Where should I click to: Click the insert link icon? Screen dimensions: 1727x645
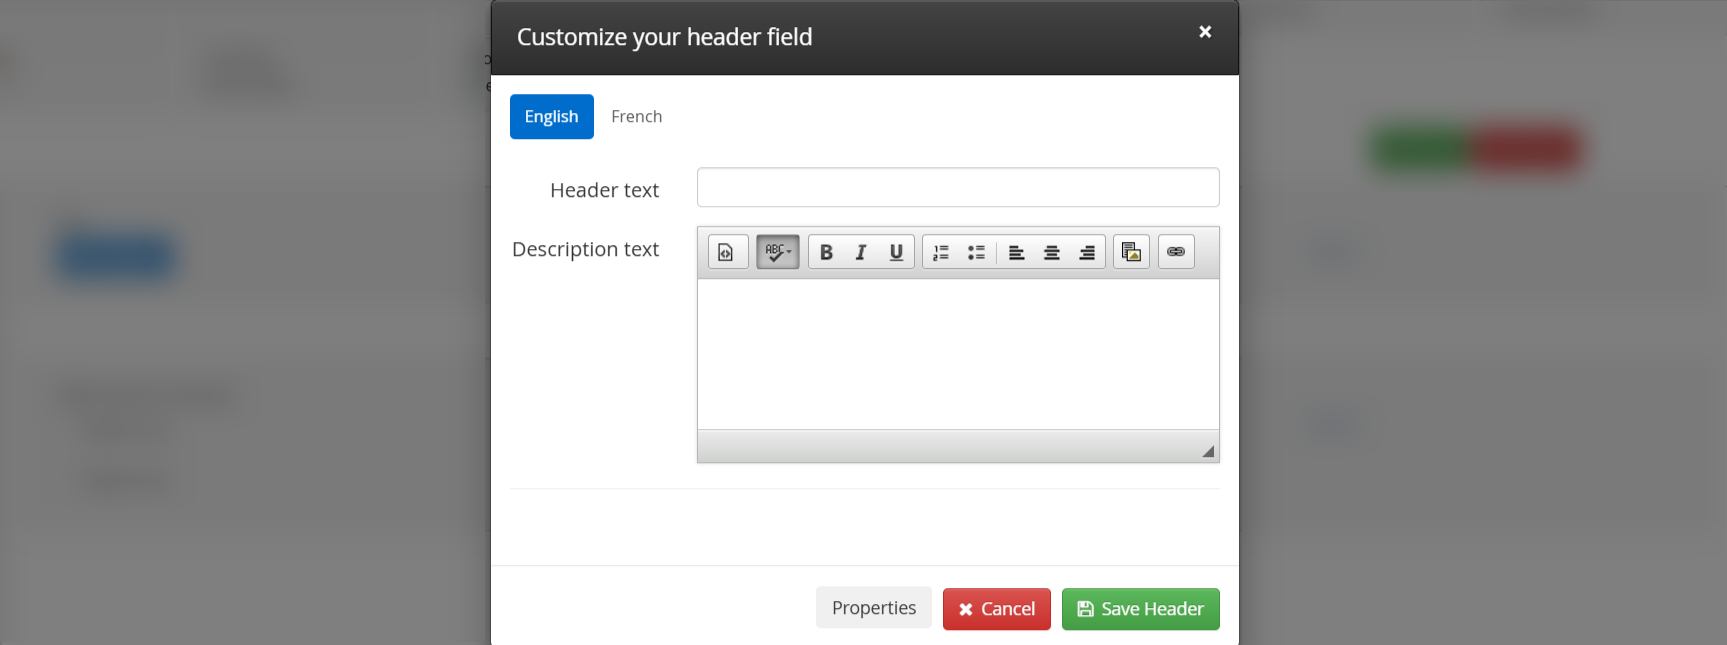tap(1176, 252)
